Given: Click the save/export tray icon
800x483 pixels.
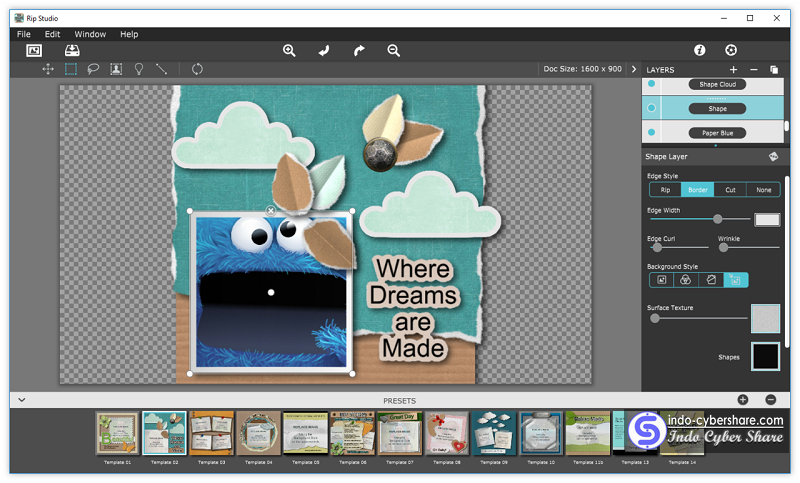Looking at the screenshot, I should pos(72,50).
